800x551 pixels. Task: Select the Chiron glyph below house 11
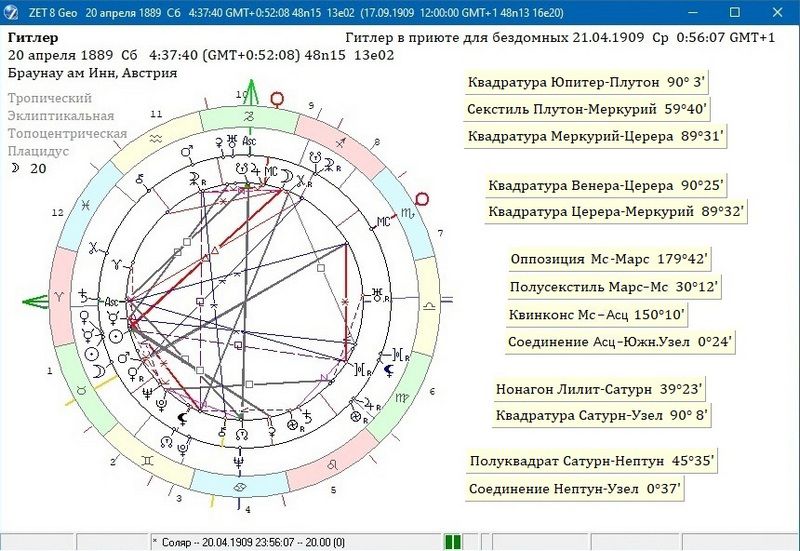pos(139,179)
